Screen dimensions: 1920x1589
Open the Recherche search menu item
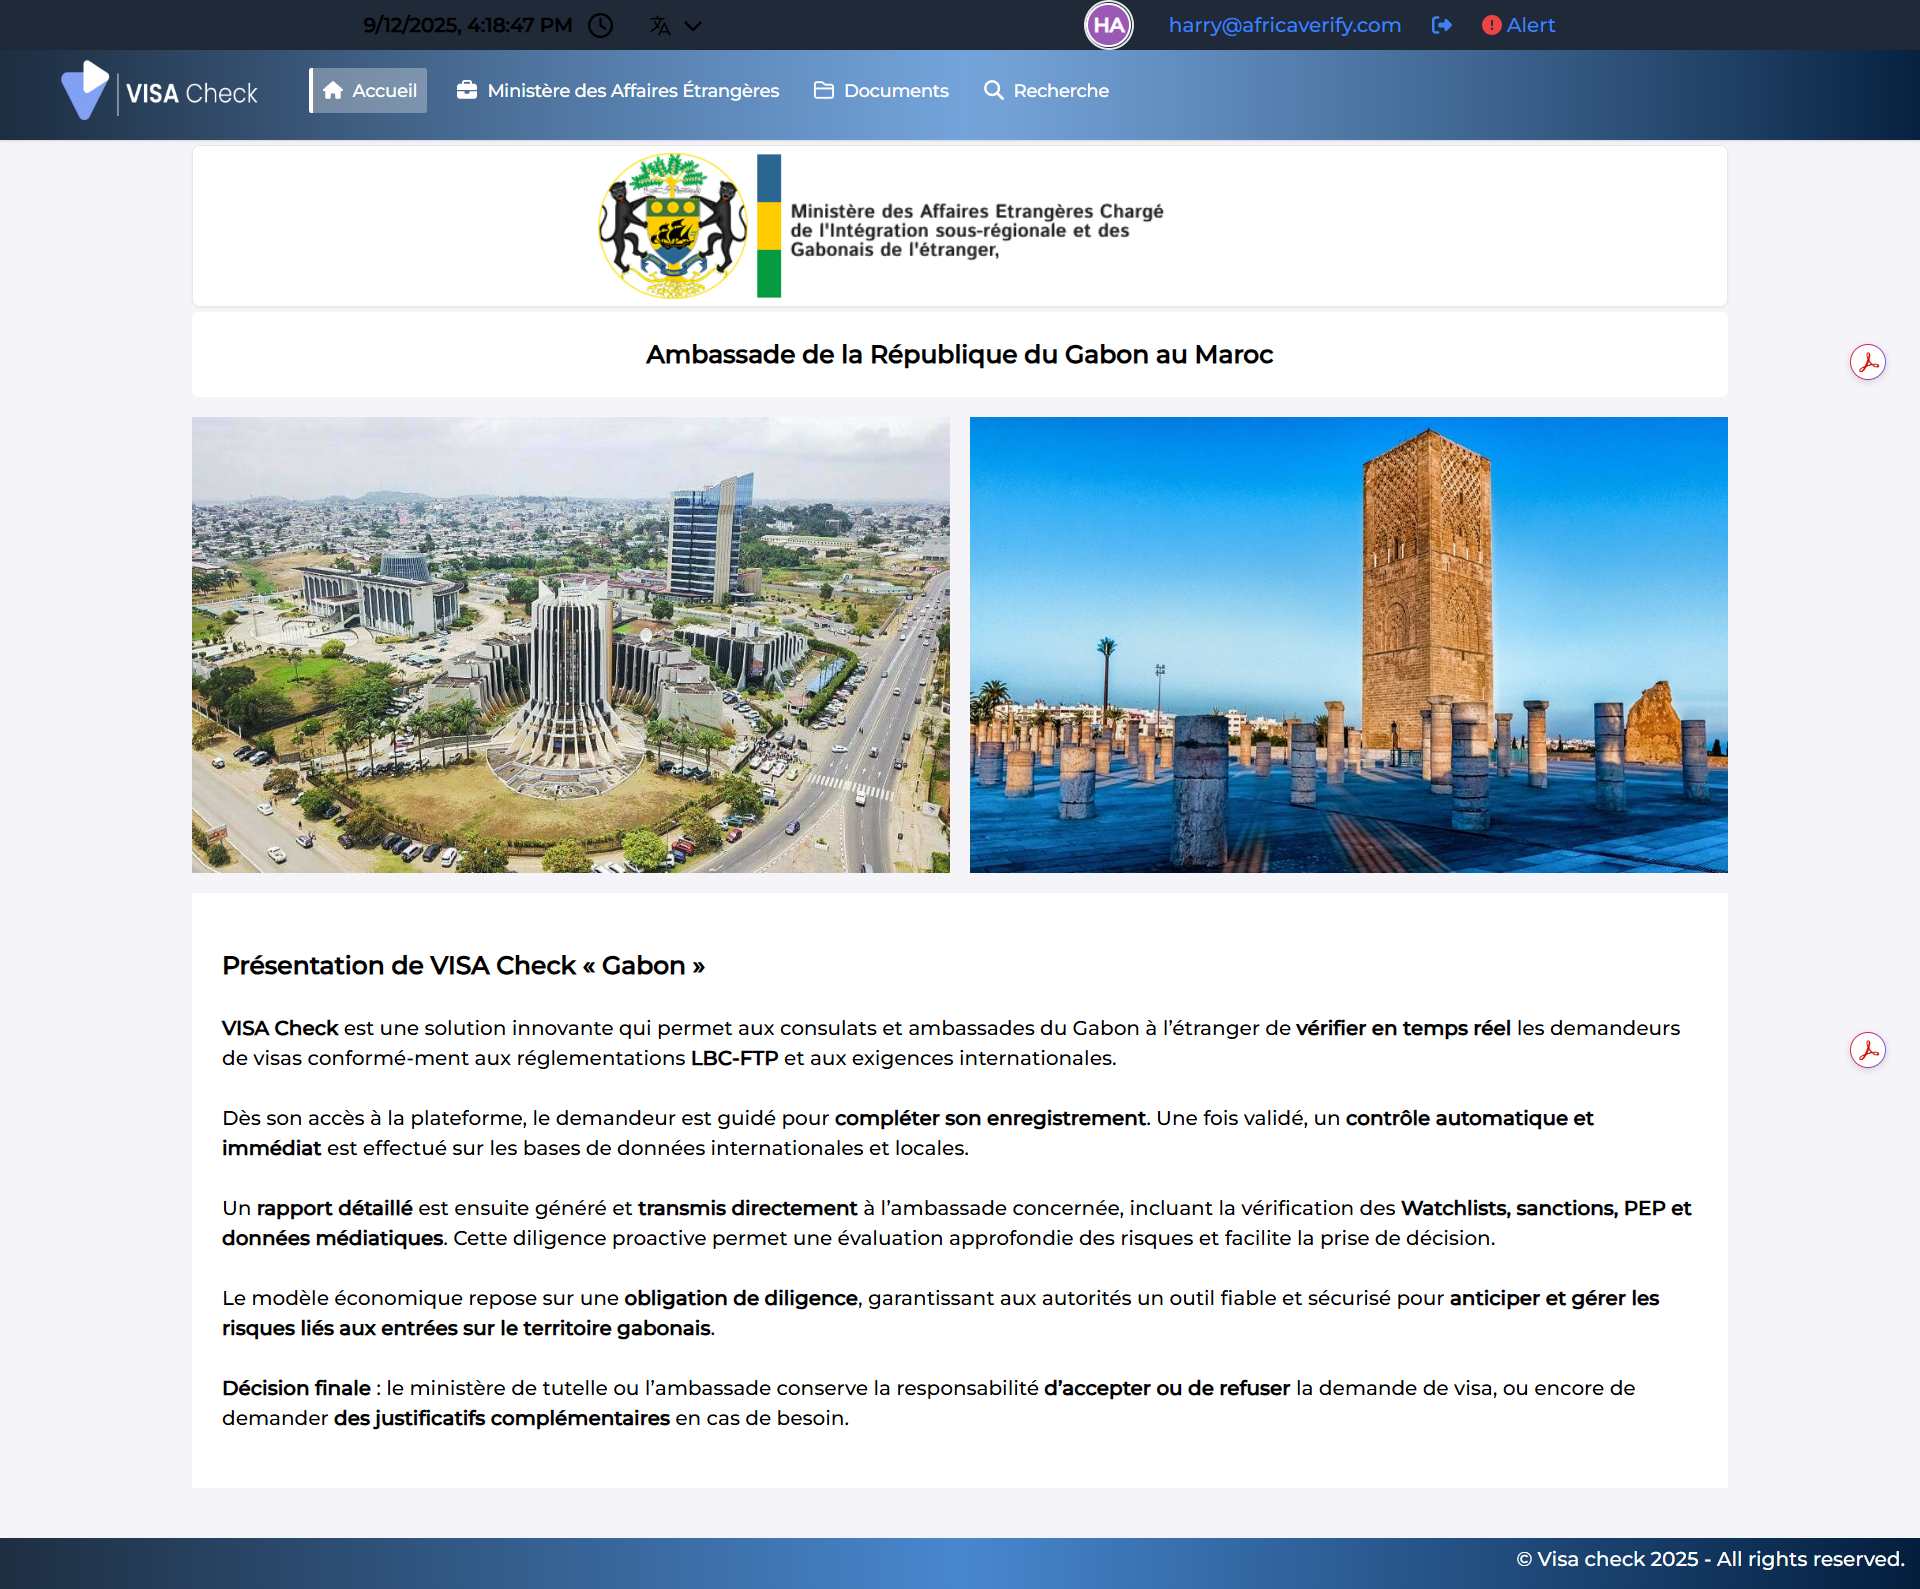[x=1046, y=91]
